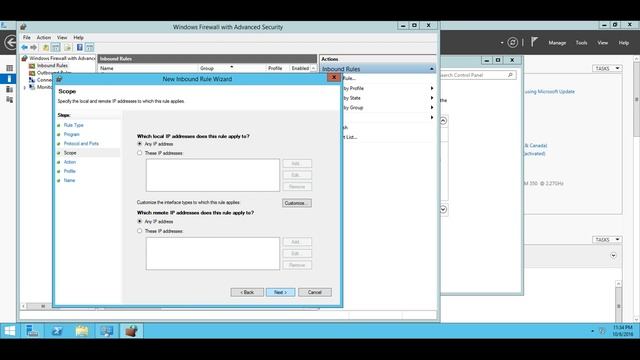This screenshot has width=640, height=360.
Task: Open Server Manager from the taskbar
Action: pos(32,331)
